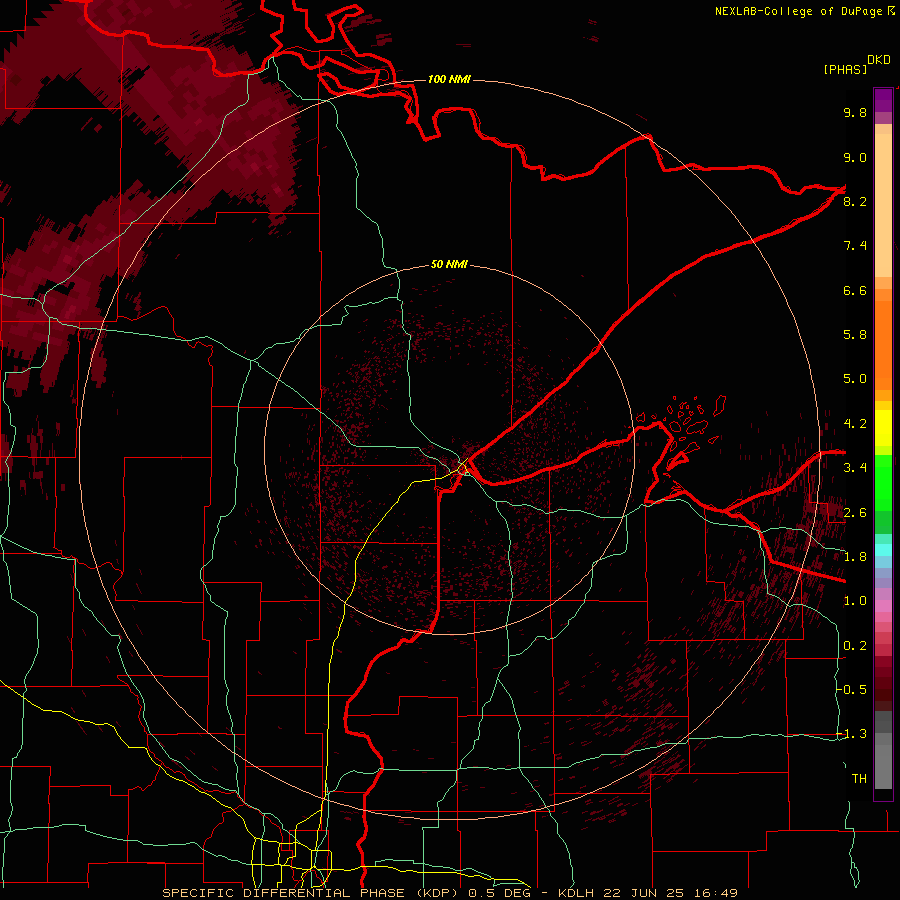Select the gray TH segment of the color bar
This screenshot has width=900, height=900.
click(883, 766)
